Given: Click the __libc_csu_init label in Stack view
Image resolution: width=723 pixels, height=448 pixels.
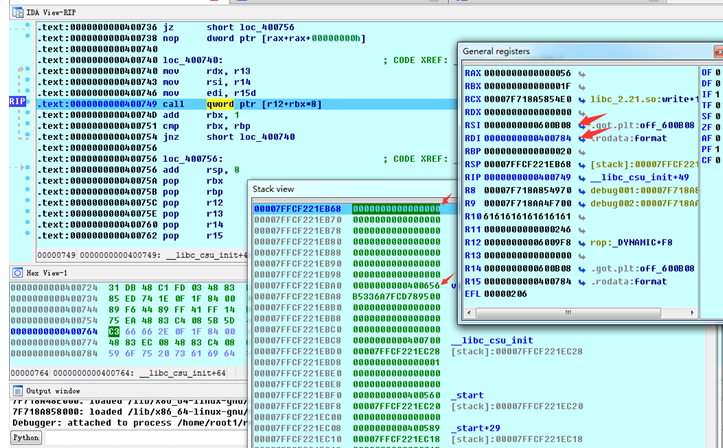Looking at the screenshot, I should coord(492,340).
